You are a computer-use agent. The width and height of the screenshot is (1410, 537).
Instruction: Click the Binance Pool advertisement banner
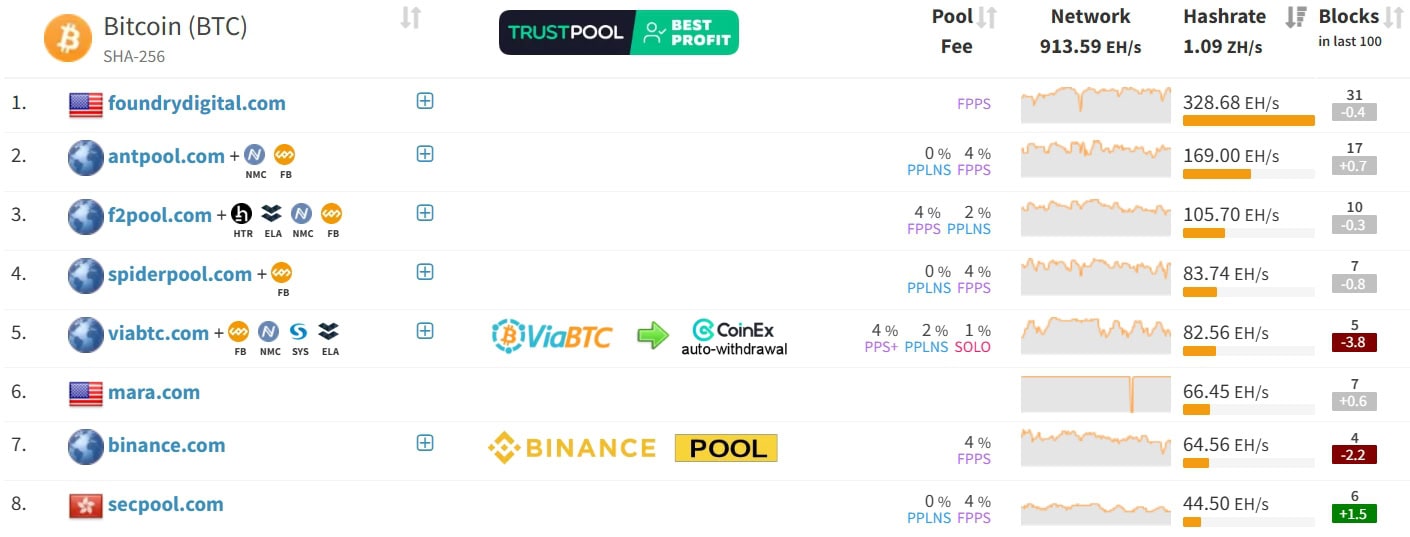tap(632, 448)
